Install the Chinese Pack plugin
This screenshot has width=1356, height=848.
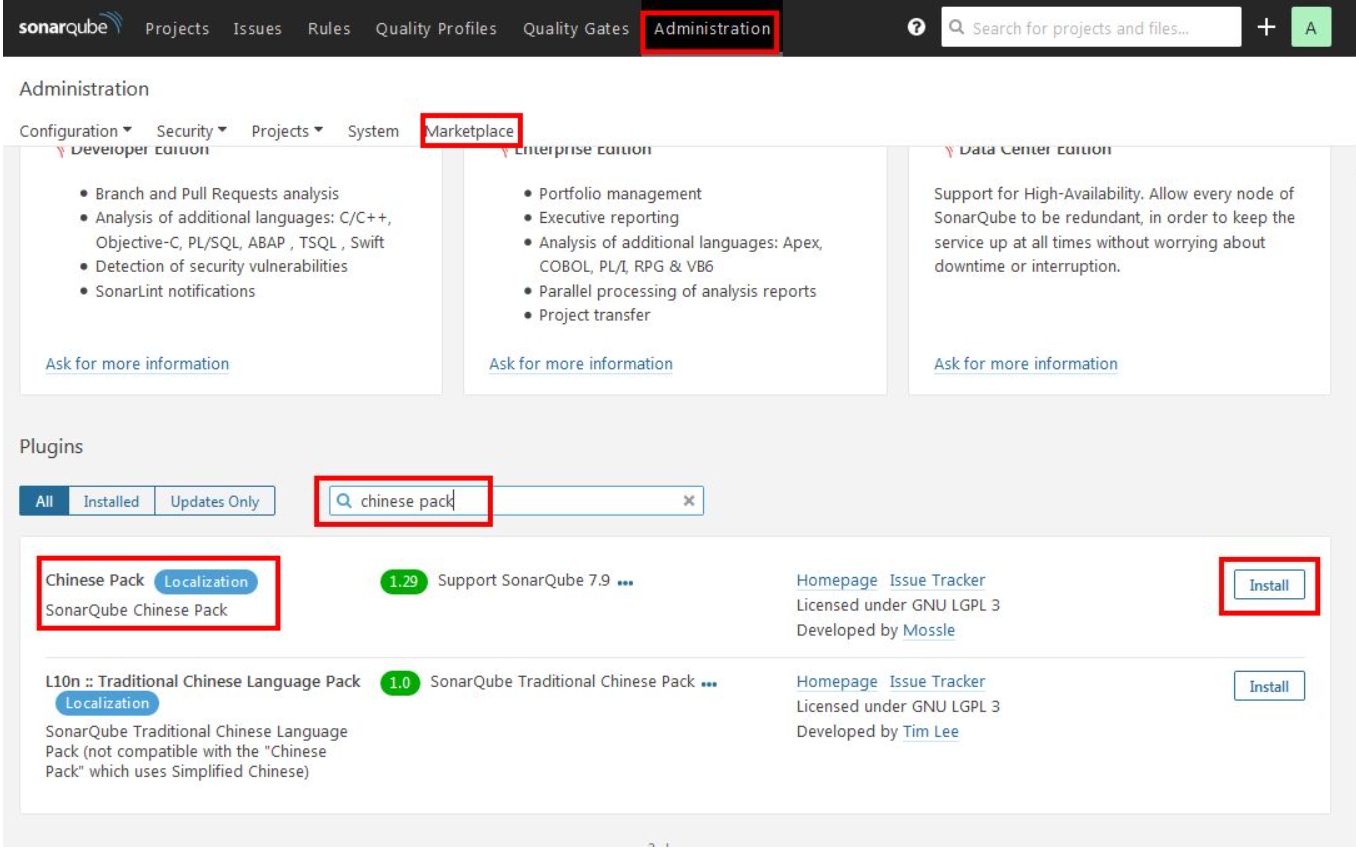pos(1267,584)
